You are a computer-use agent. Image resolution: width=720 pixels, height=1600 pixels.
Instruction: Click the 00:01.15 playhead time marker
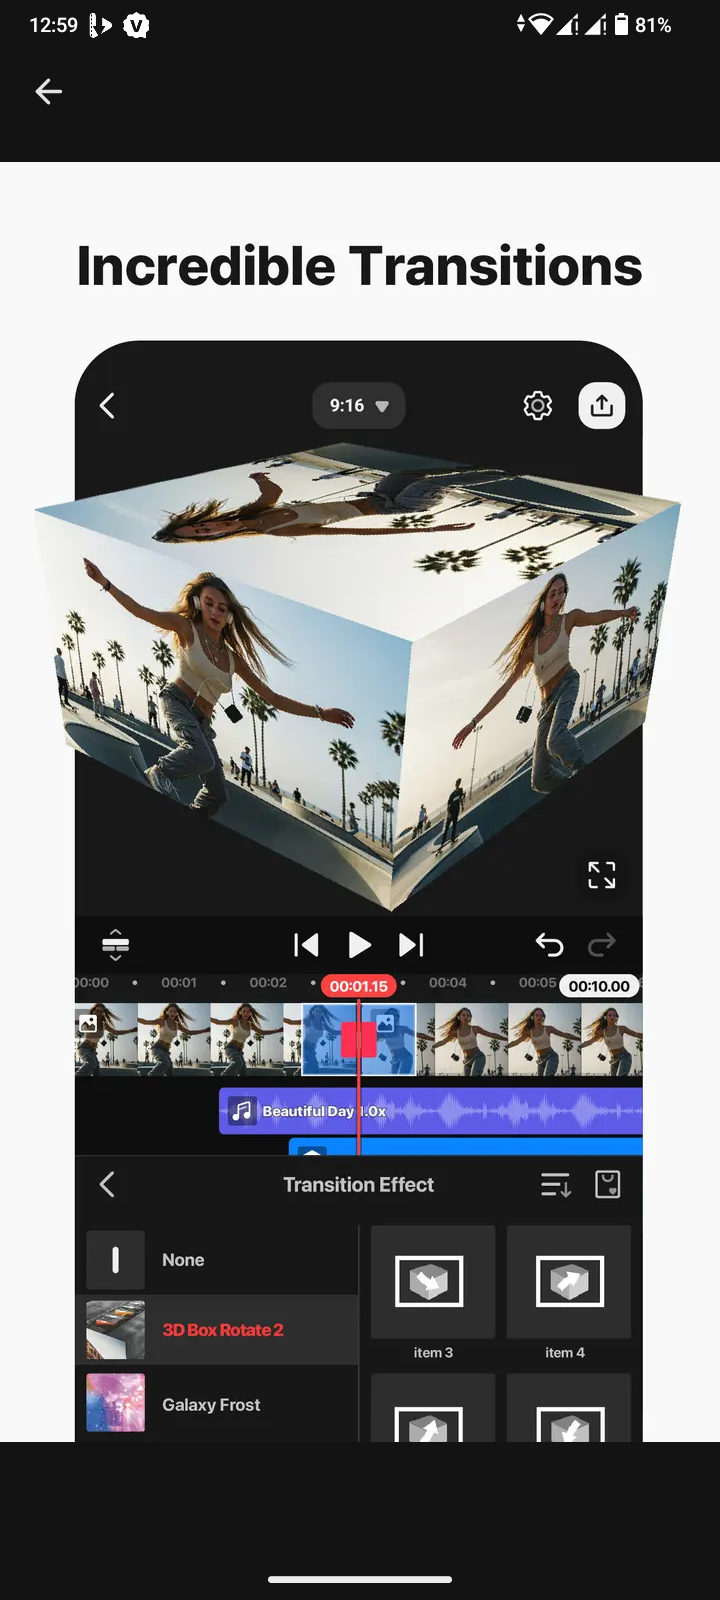(x=359, y=986)
